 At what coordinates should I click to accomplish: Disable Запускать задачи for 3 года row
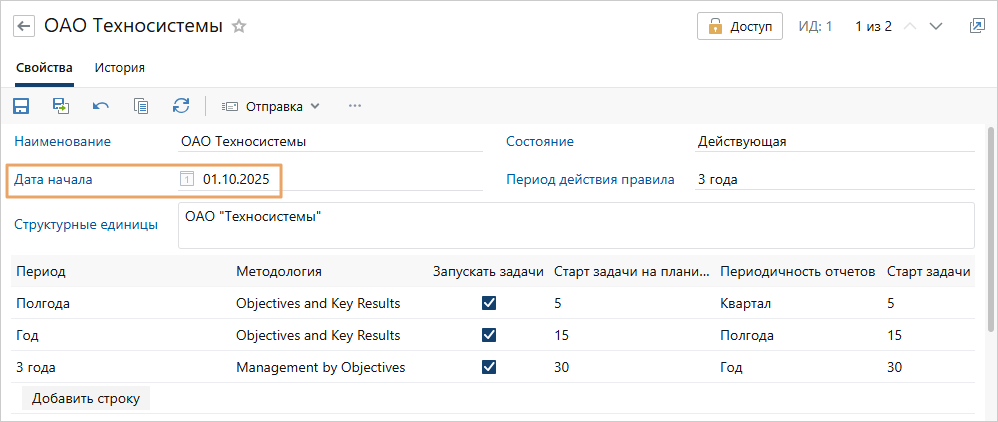[489, 367]
